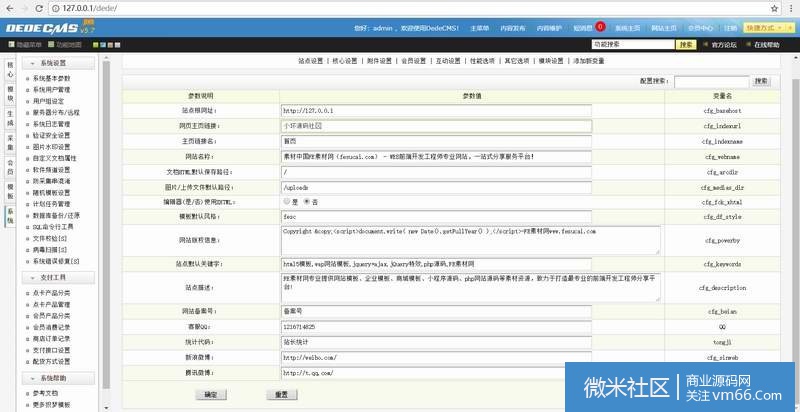Open the 会员中心 top menu item

coord(701,29)
